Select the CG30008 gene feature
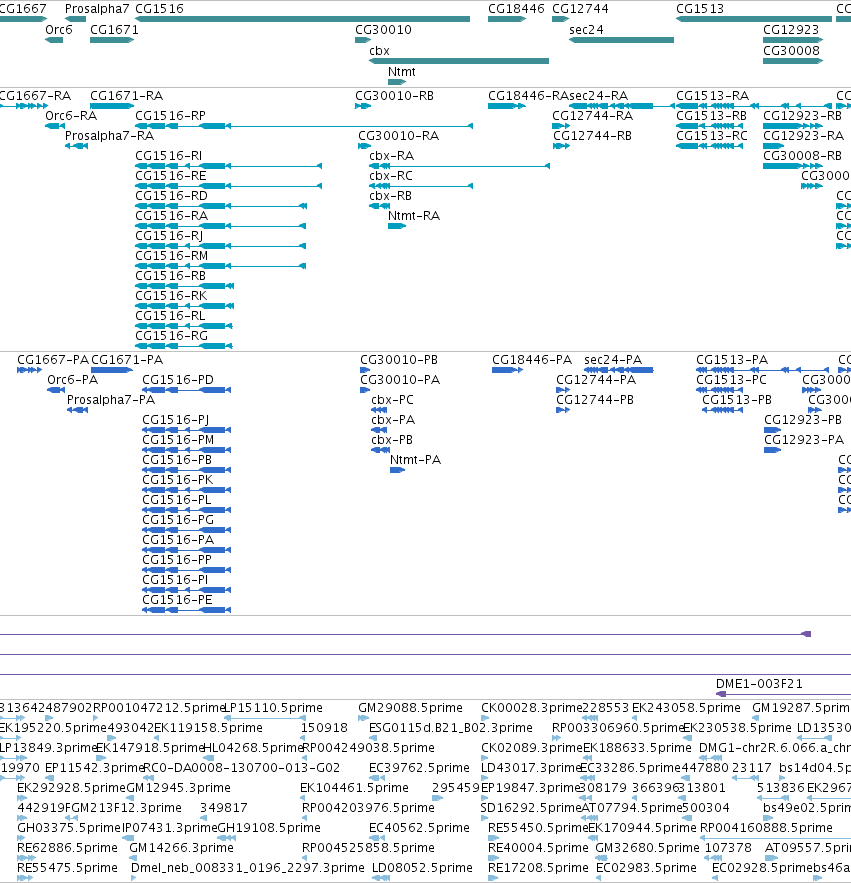 click(793, 61)
